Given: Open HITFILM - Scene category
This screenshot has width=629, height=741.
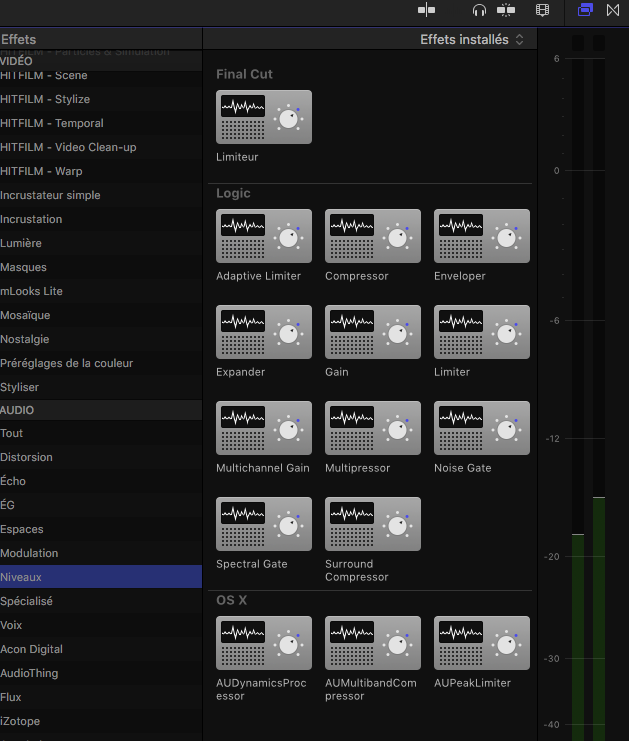Looking at the screenshot, I should click(x=101, y=78).
